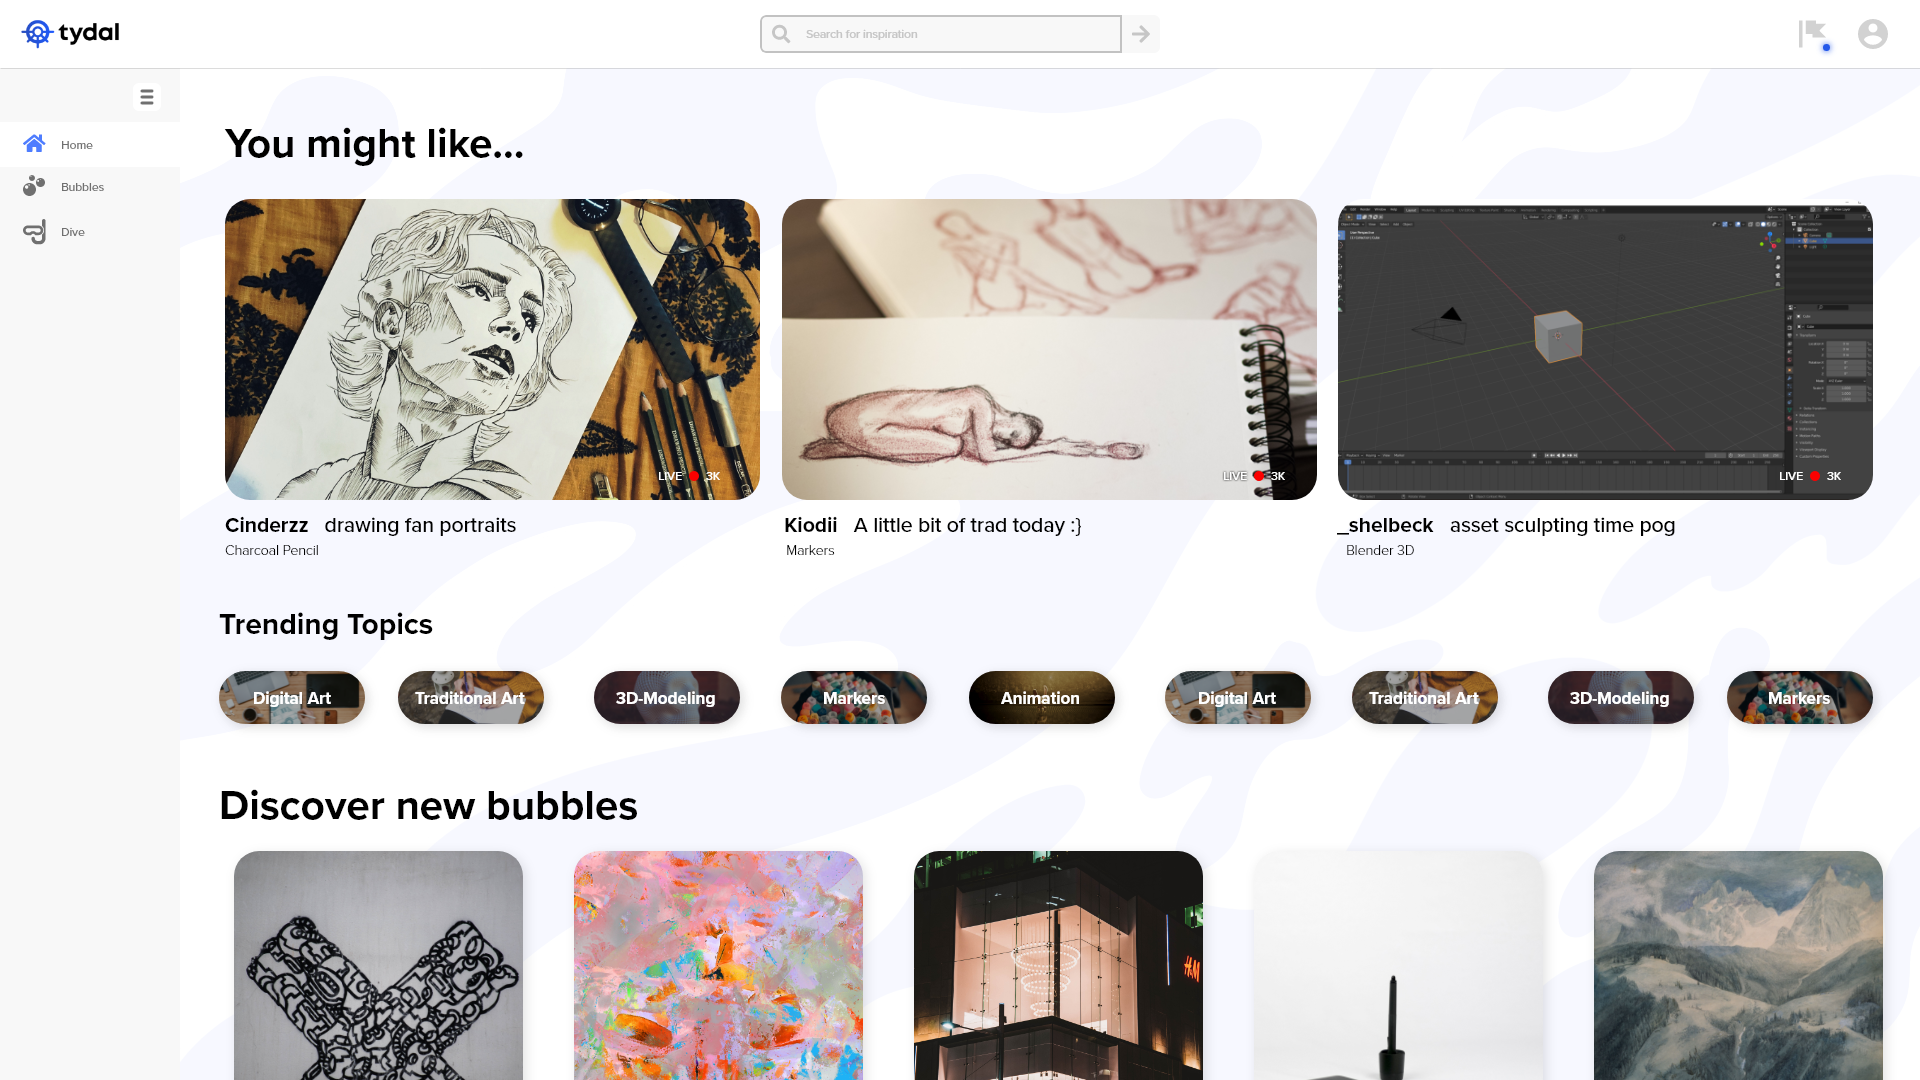Select the Animation trending topic

click(x=1041, y=698)
